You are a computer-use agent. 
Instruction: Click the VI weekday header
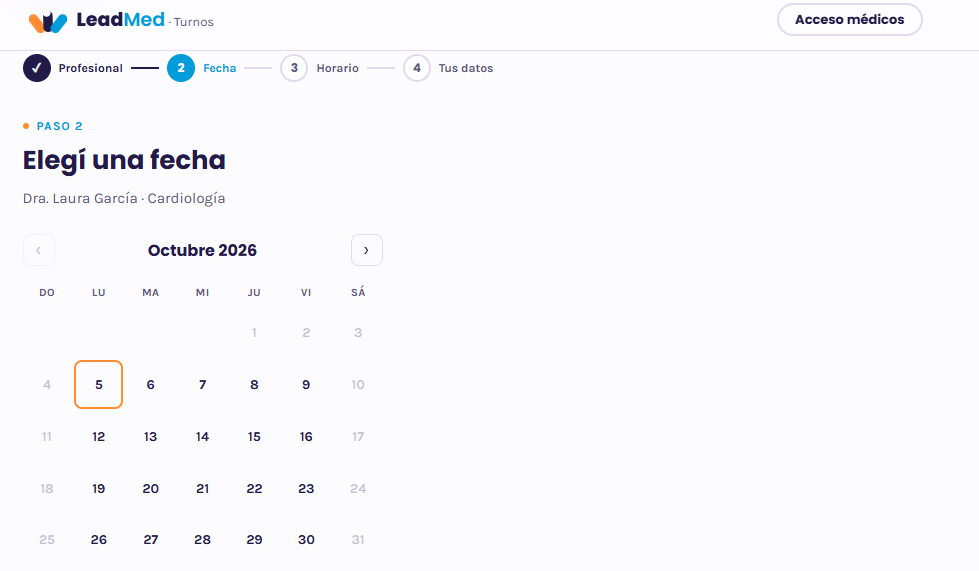(306, 293)
